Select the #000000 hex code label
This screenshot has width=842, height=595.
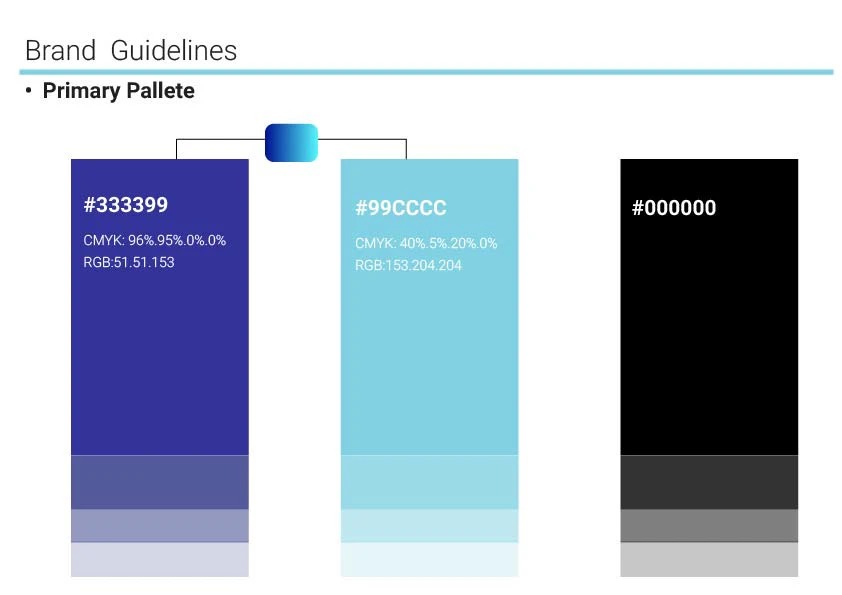click(674, 208)
